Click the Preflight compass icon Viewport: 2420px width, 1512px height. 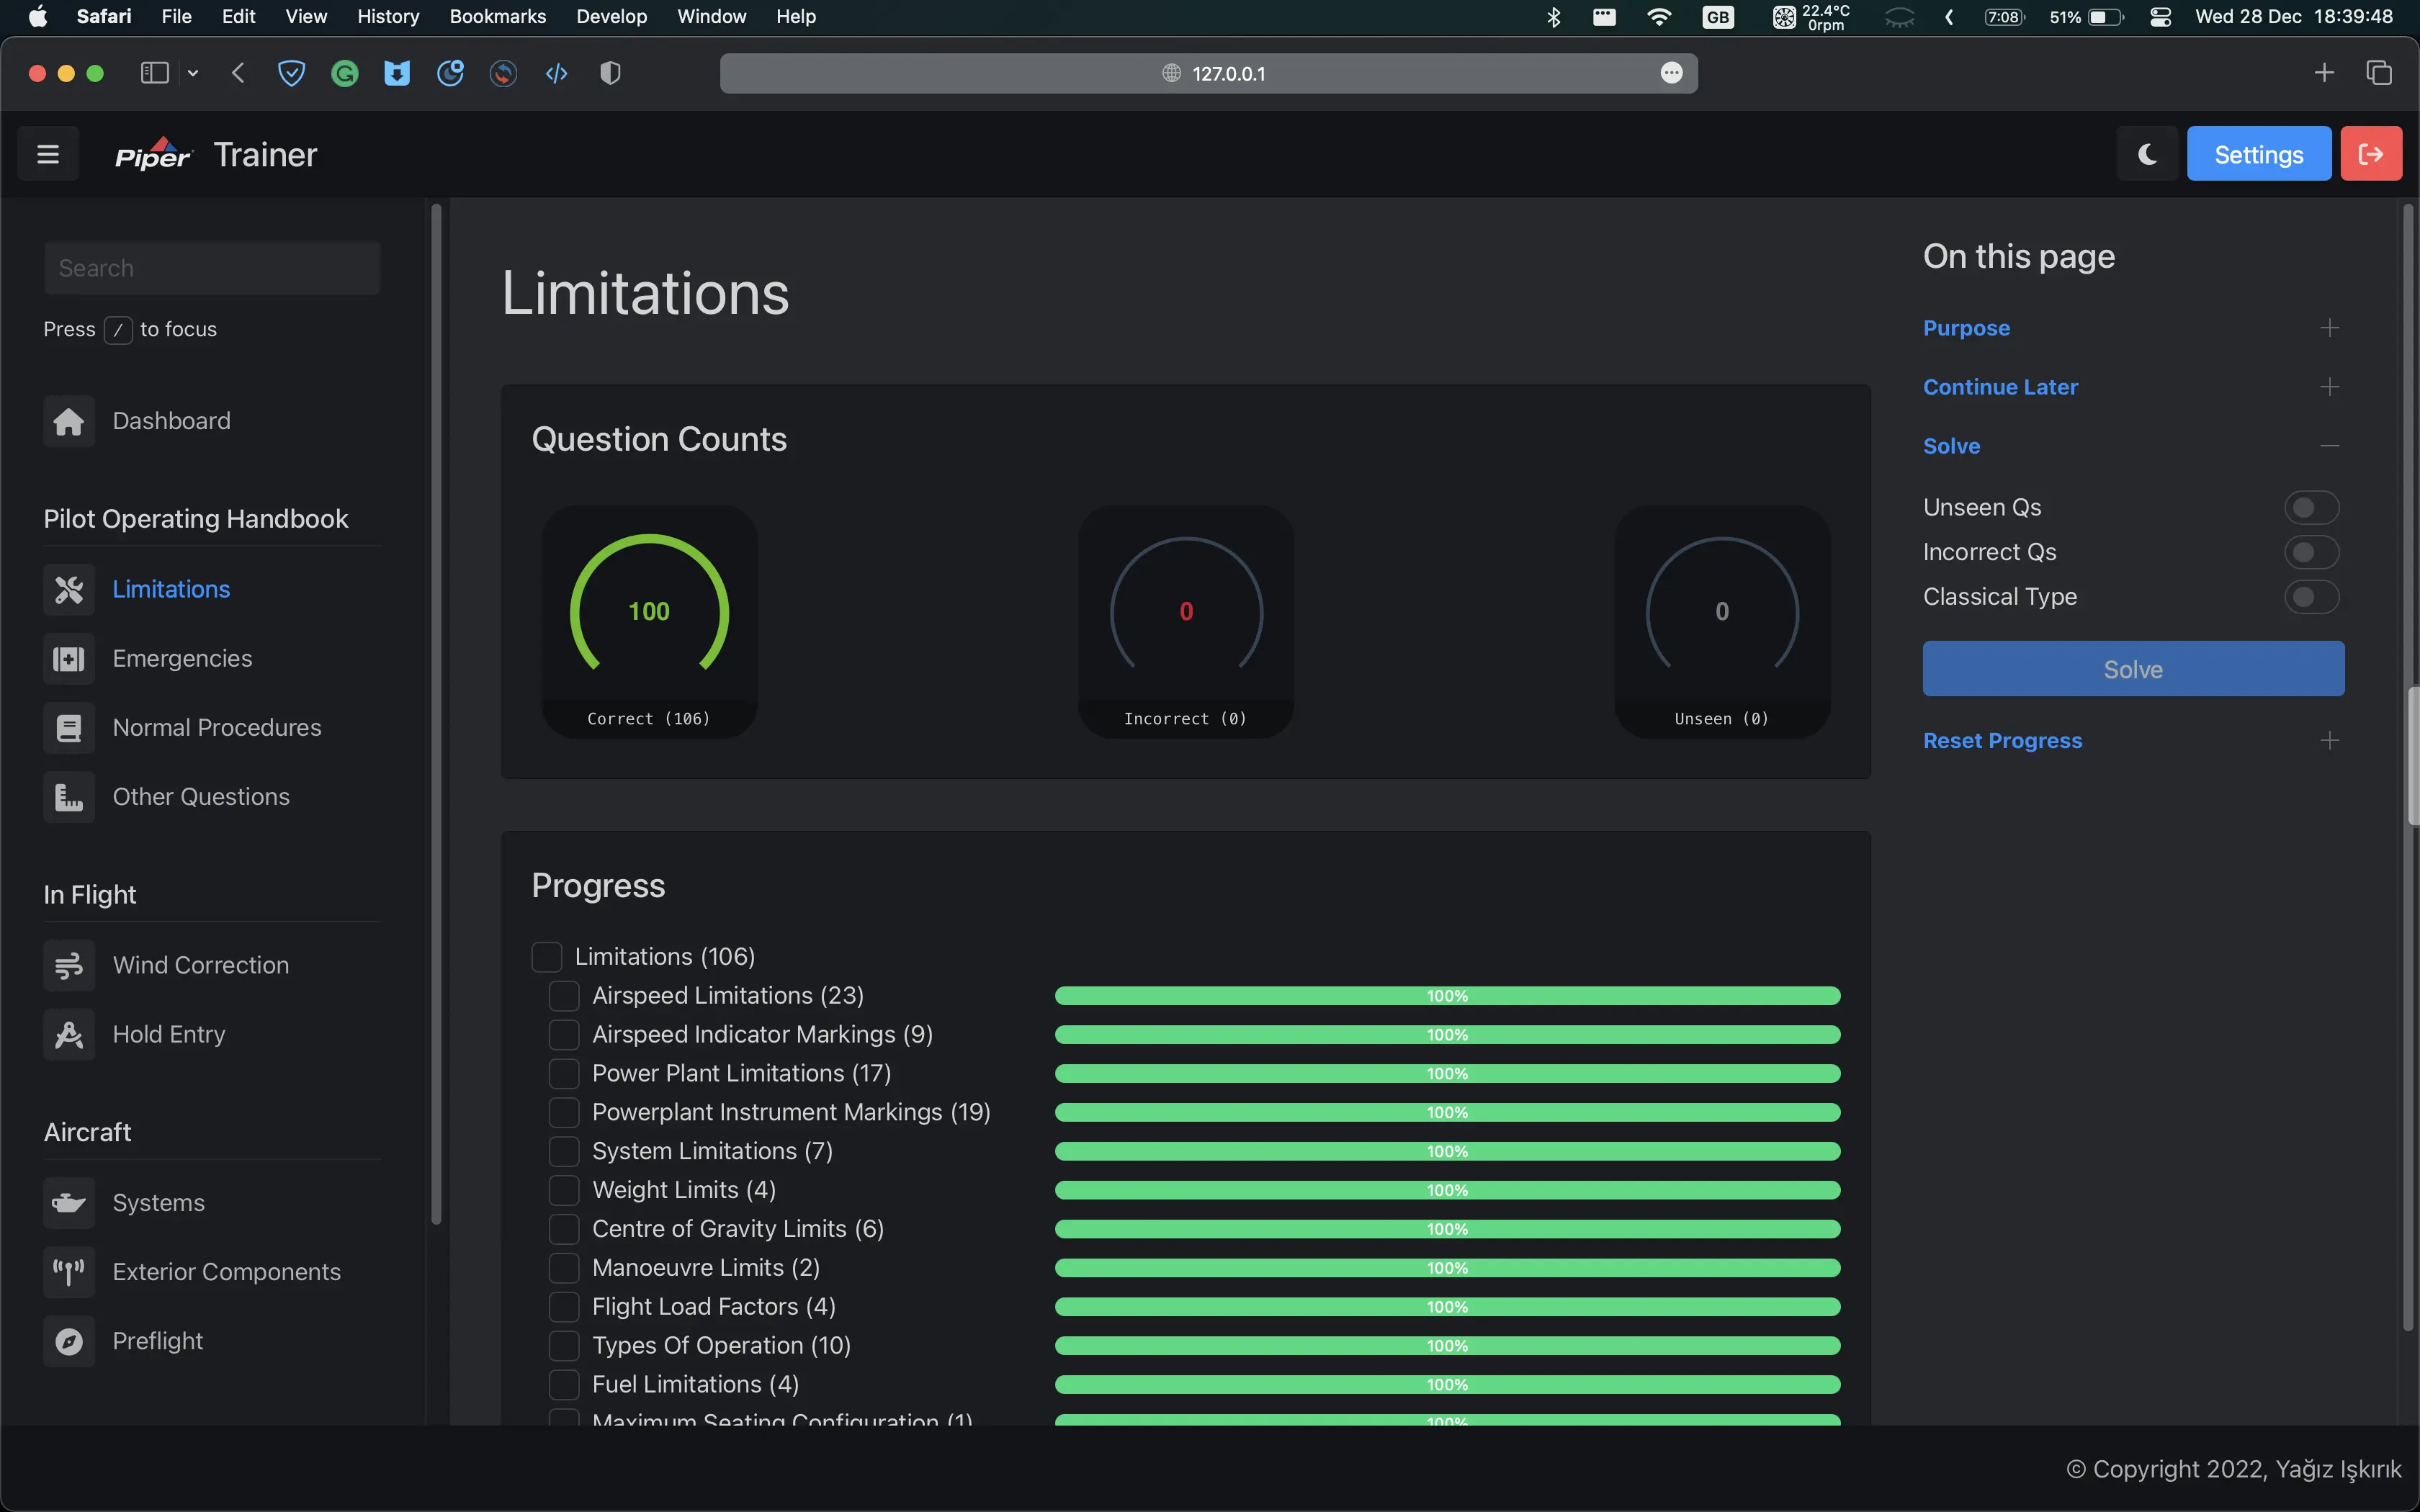(x=69, y=1341)
